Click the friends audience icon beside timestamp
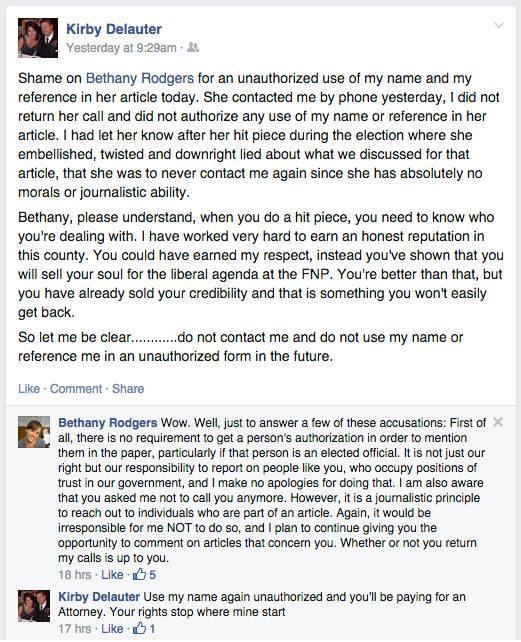 pyautogui.click(x=193, y=47)
